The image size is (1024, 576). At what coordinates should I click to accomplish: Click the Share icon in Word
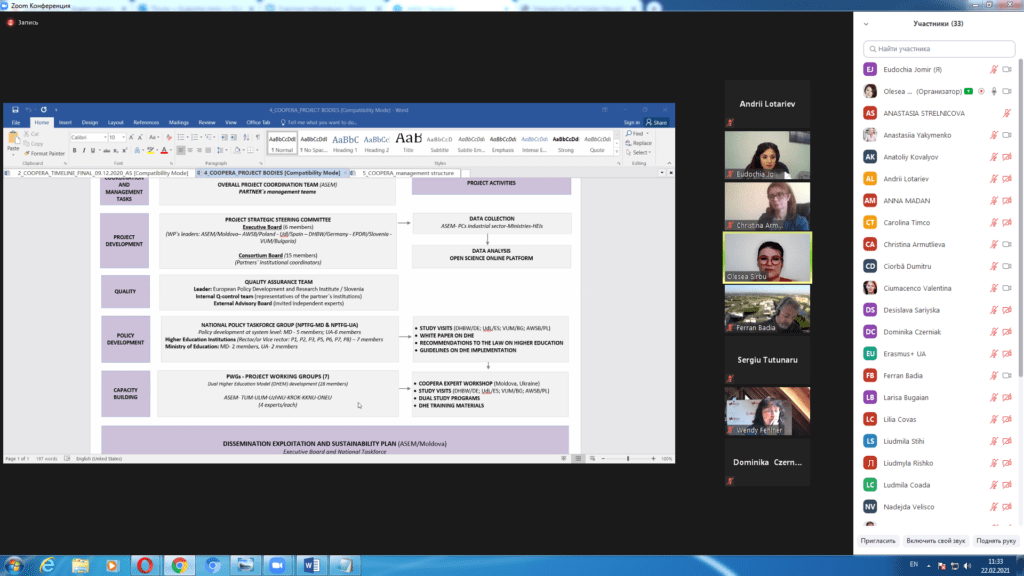point(659,122)
